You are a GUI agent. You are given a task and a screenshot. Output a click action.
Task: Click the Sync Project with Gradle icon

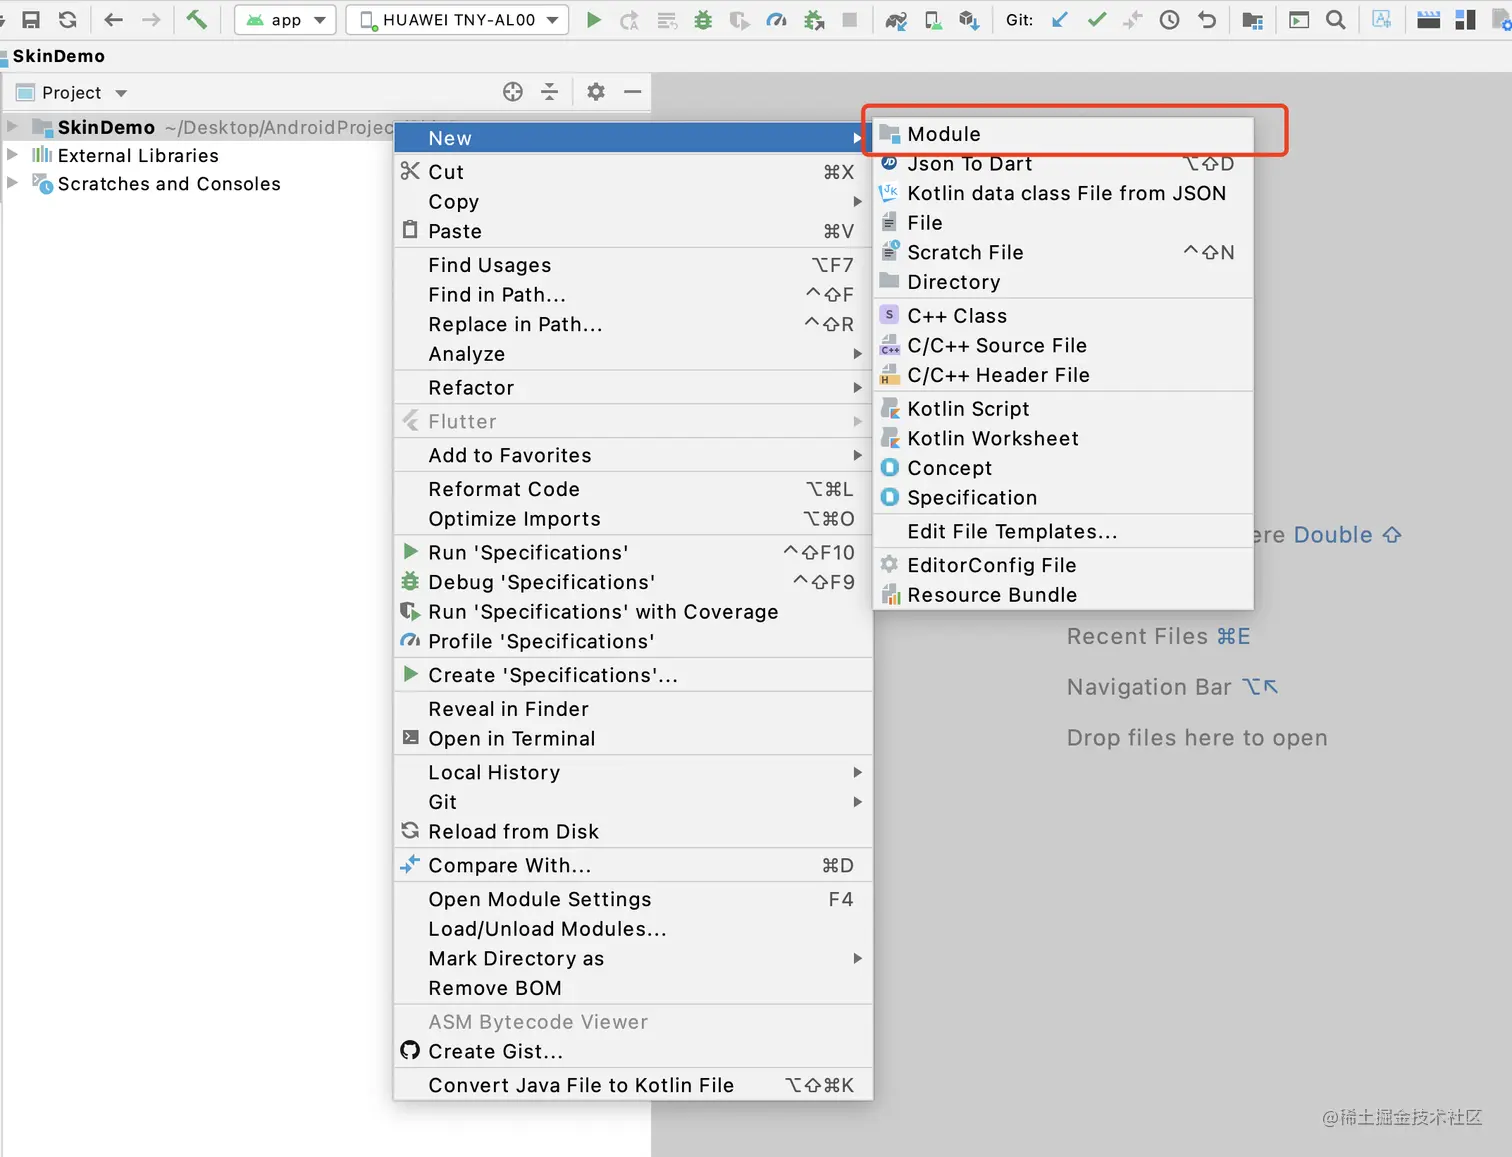point(896,20)
